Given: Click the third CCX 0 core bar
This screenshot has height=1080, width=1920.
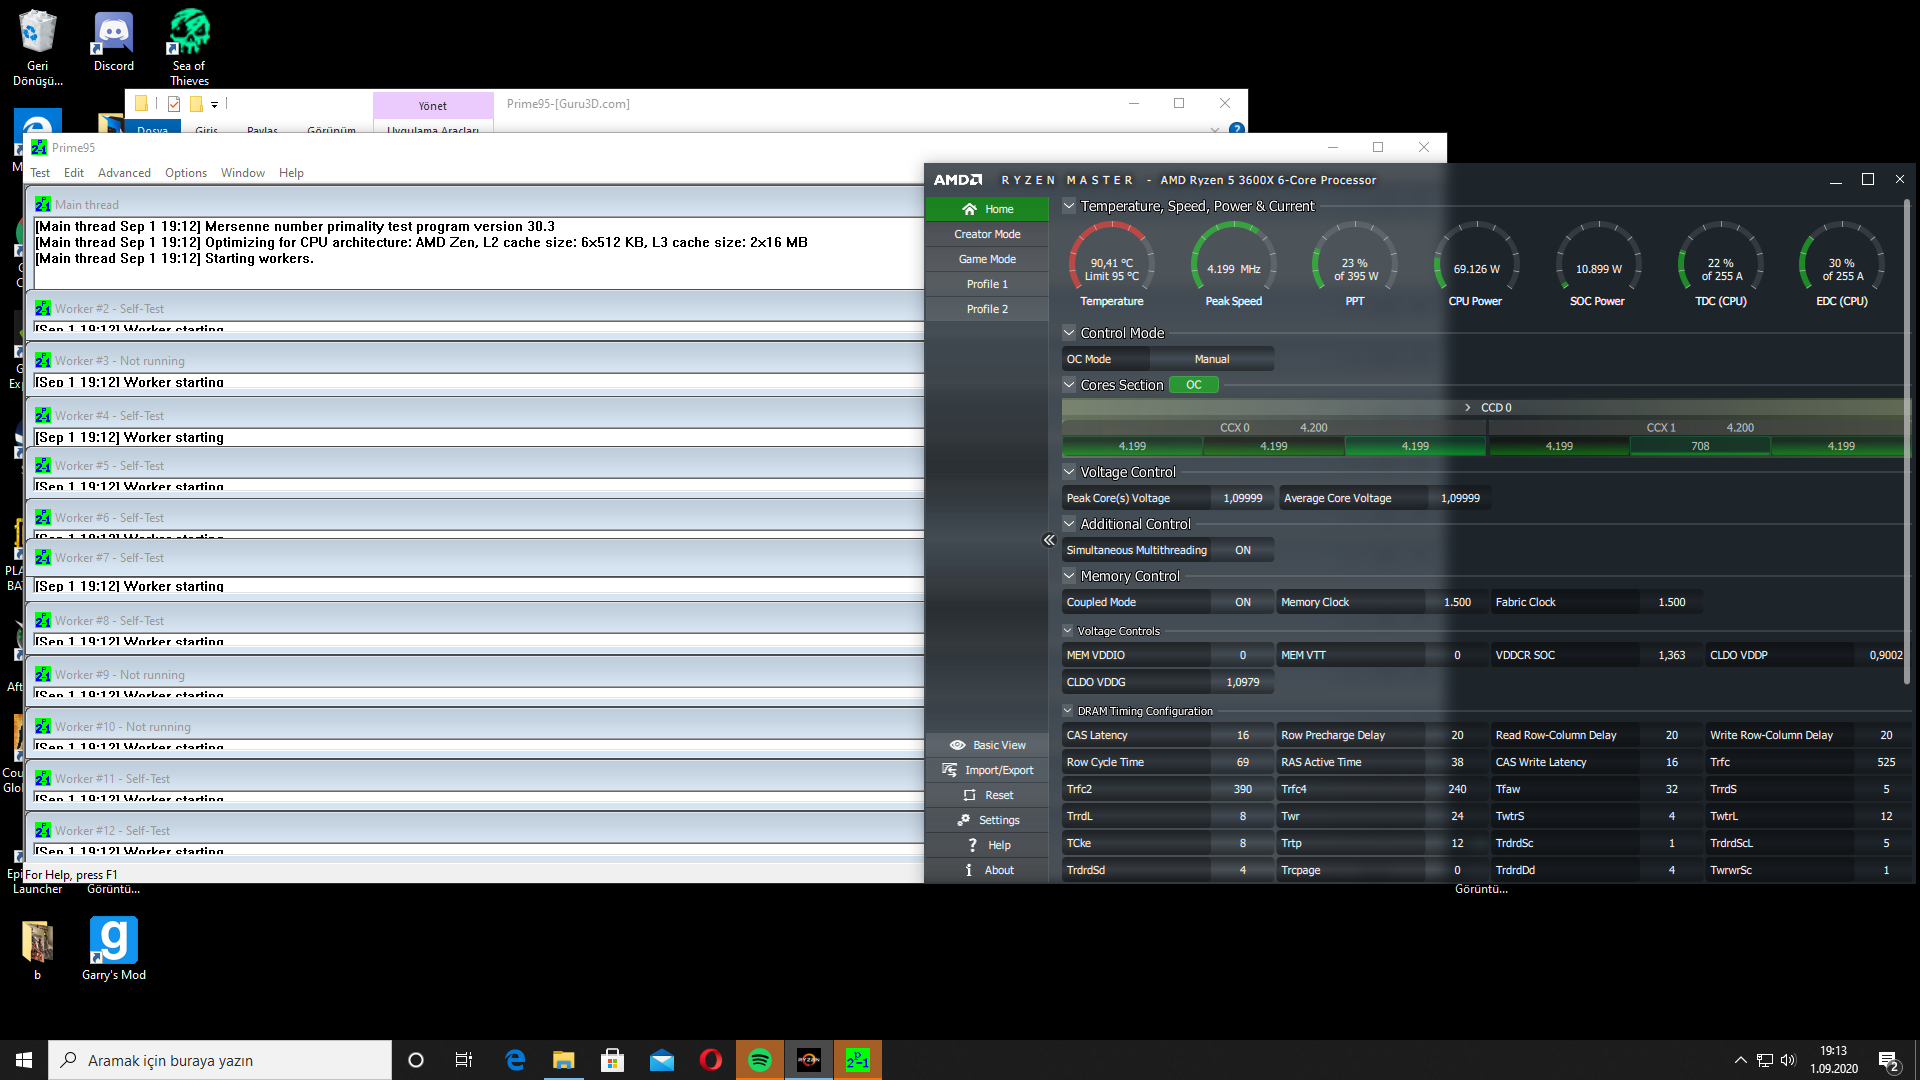Looking at the screenshot, I should click(x=1415, y=446).
